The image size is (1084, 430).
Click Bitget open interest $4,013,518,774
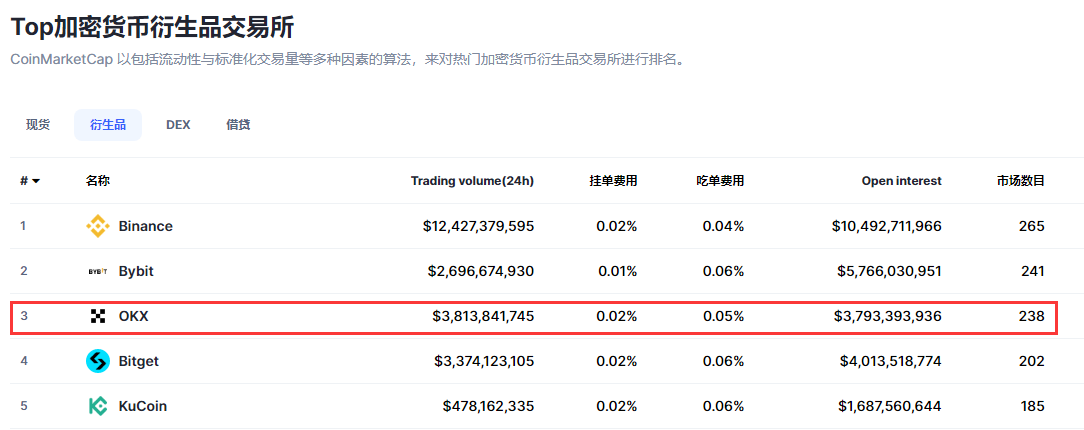pyautogui.click(x=890, y=361)
